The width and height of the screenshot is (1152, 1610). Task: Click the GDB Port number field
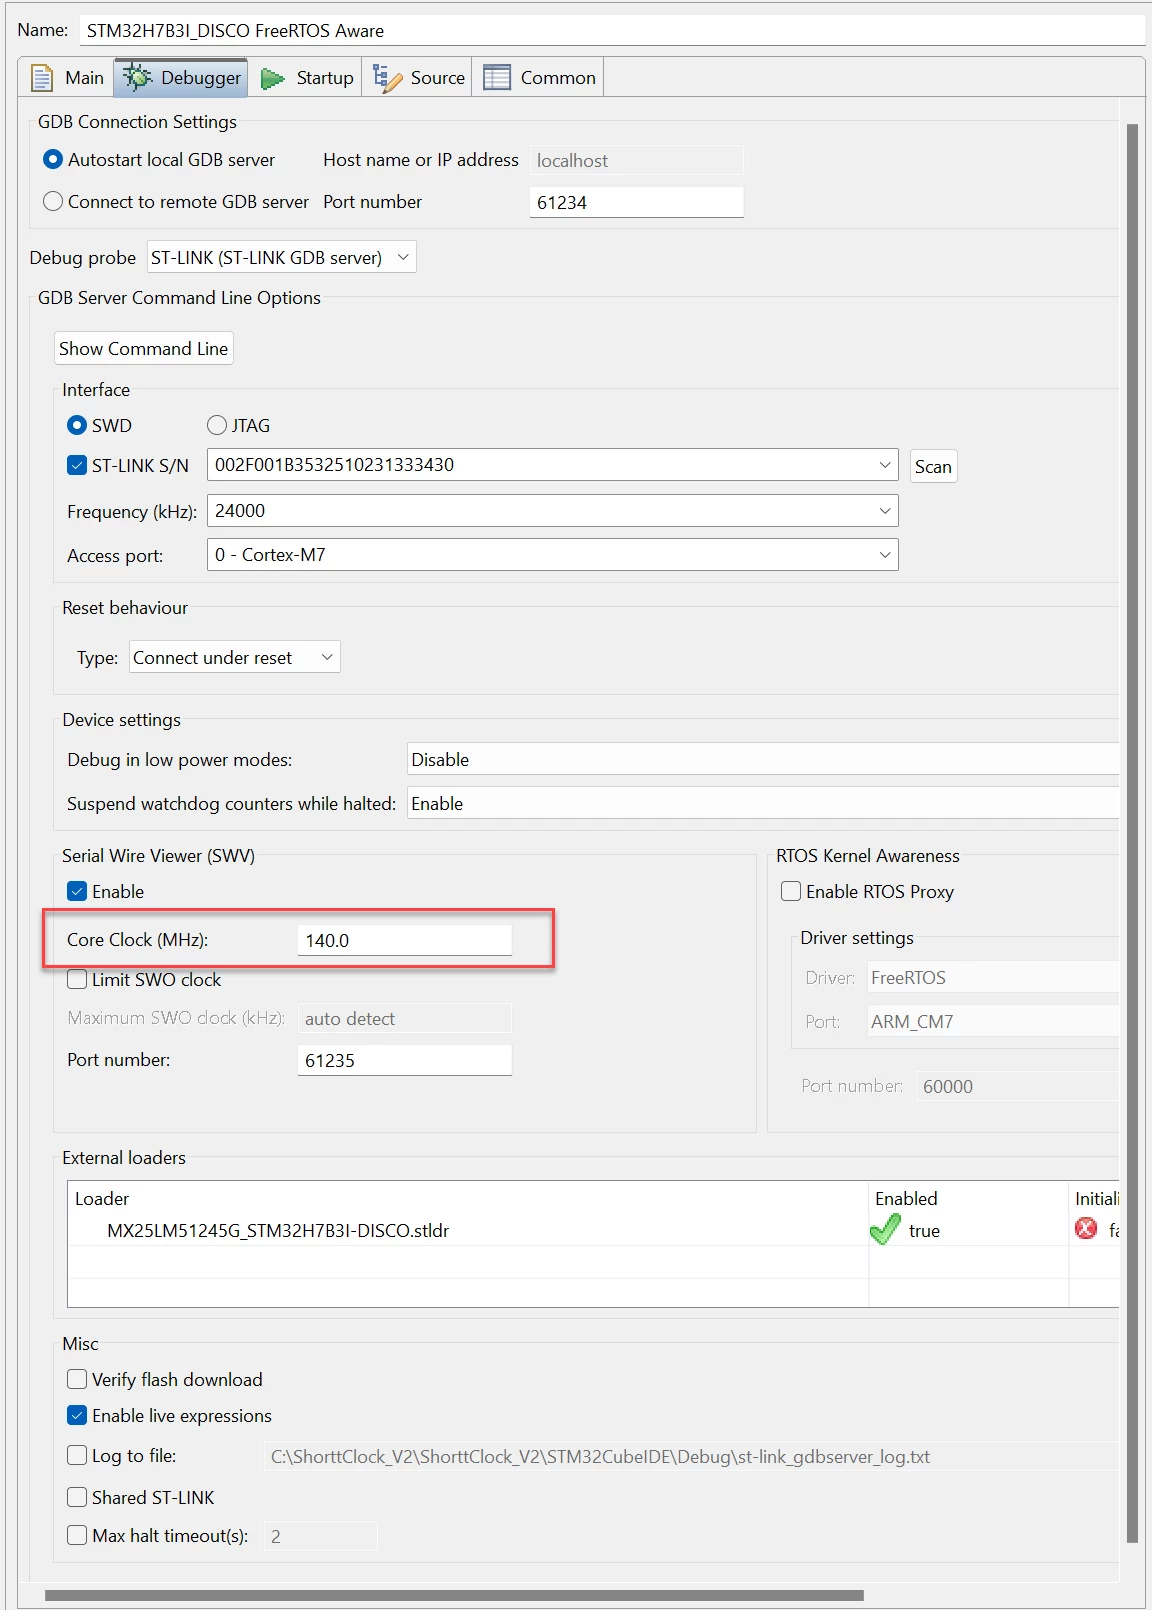[x=636, y=202]
